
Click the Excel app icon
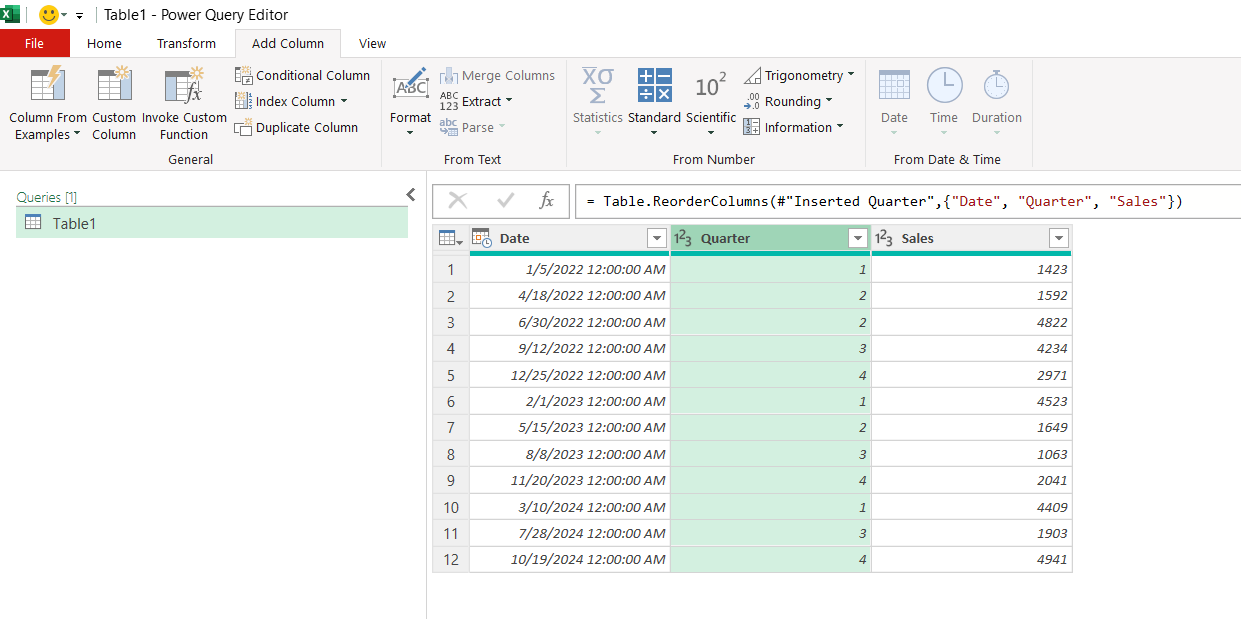11,15
